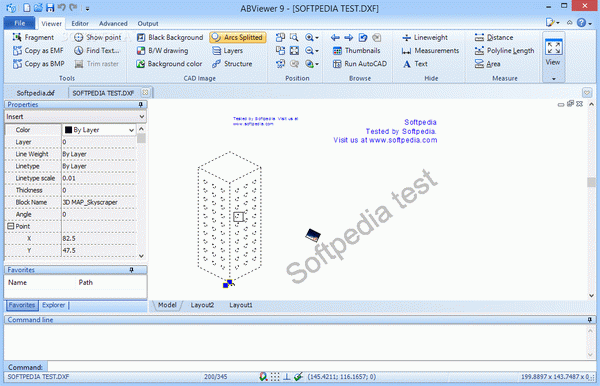Show Thumbnails browser
The height and width of the screenshot is (386, 600).
[356, 50]
